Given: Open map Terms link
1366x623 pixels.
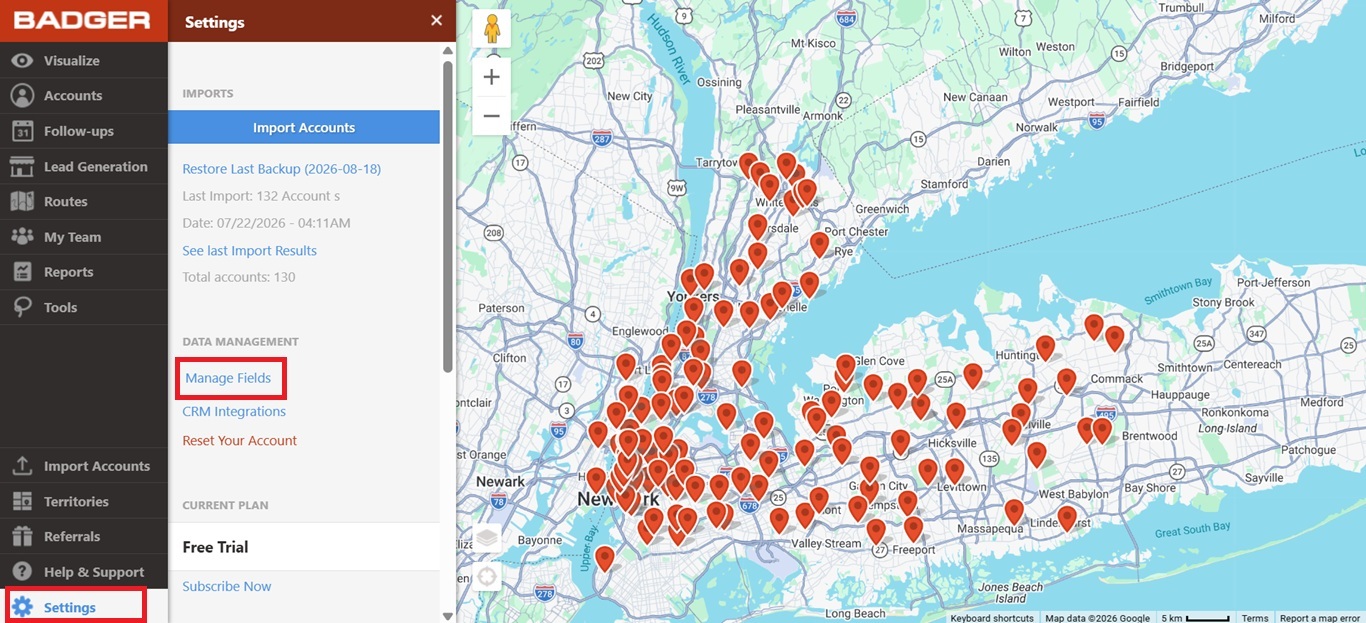Looking at the screenshot, I should (x=1255, y=618).
